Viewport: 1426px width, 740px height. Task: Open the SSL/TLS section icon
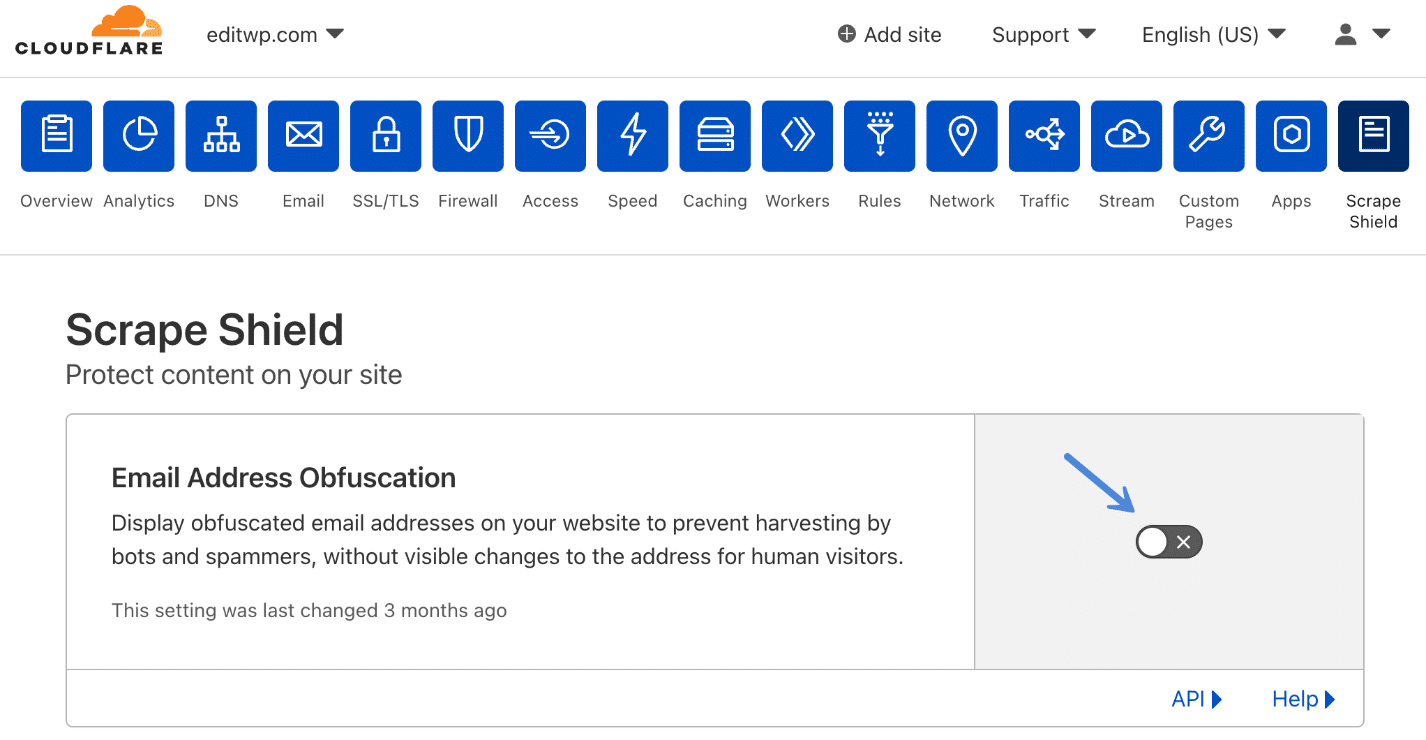click(x=385, y=135)
